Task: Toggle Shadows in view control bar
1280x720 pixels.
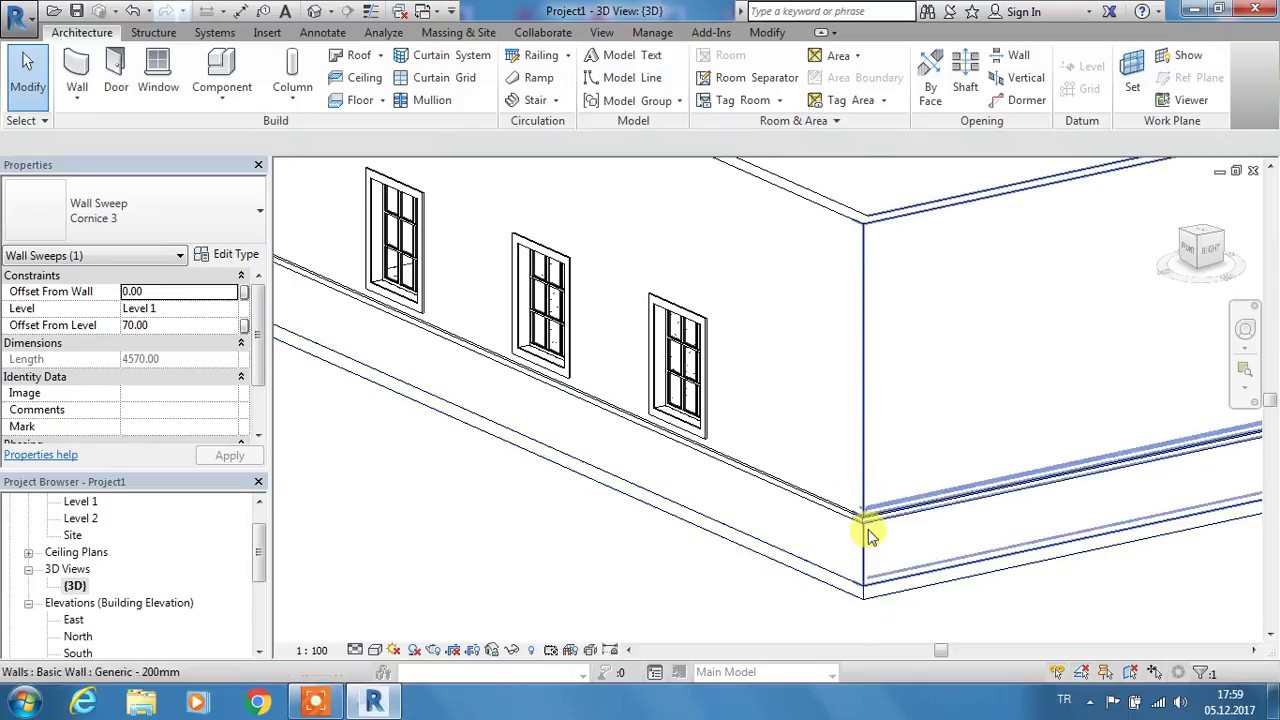Action: [414, 650]
